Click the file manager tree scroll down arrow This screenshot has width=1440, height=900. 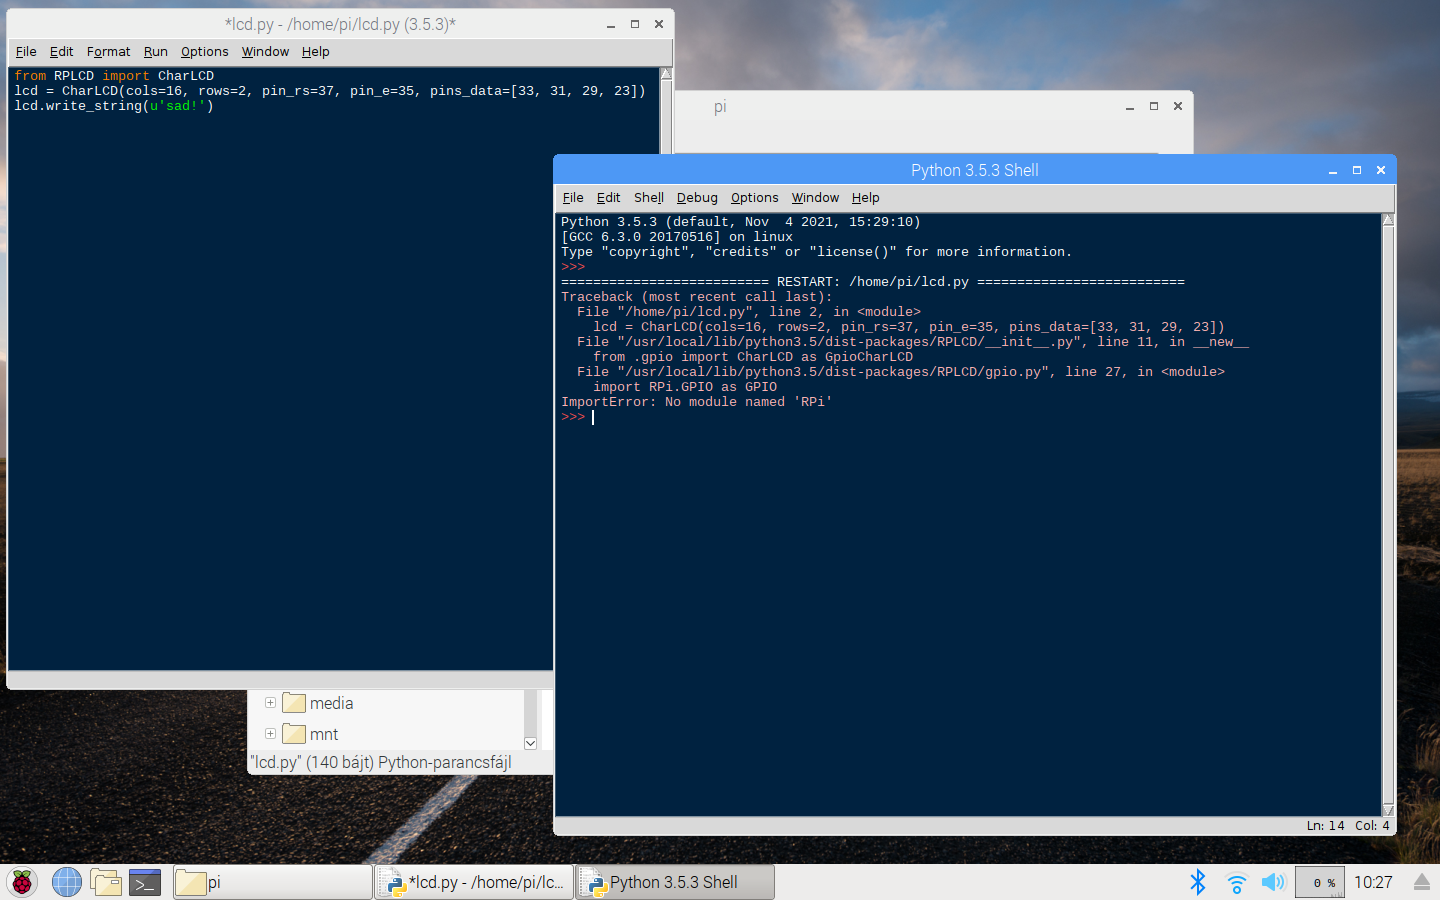point(531,743)
